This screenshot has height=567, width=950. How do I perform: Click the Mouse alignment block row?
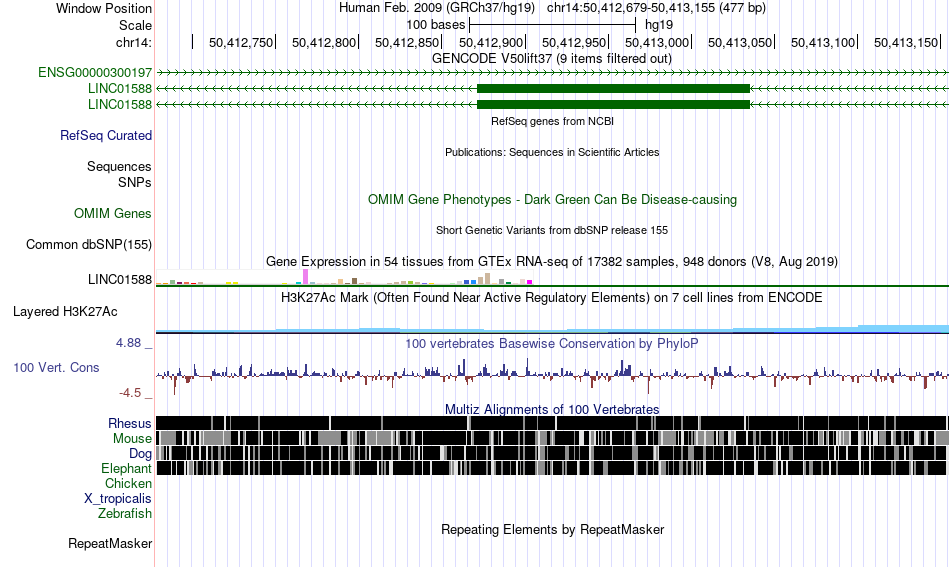(x=552, y=438)
